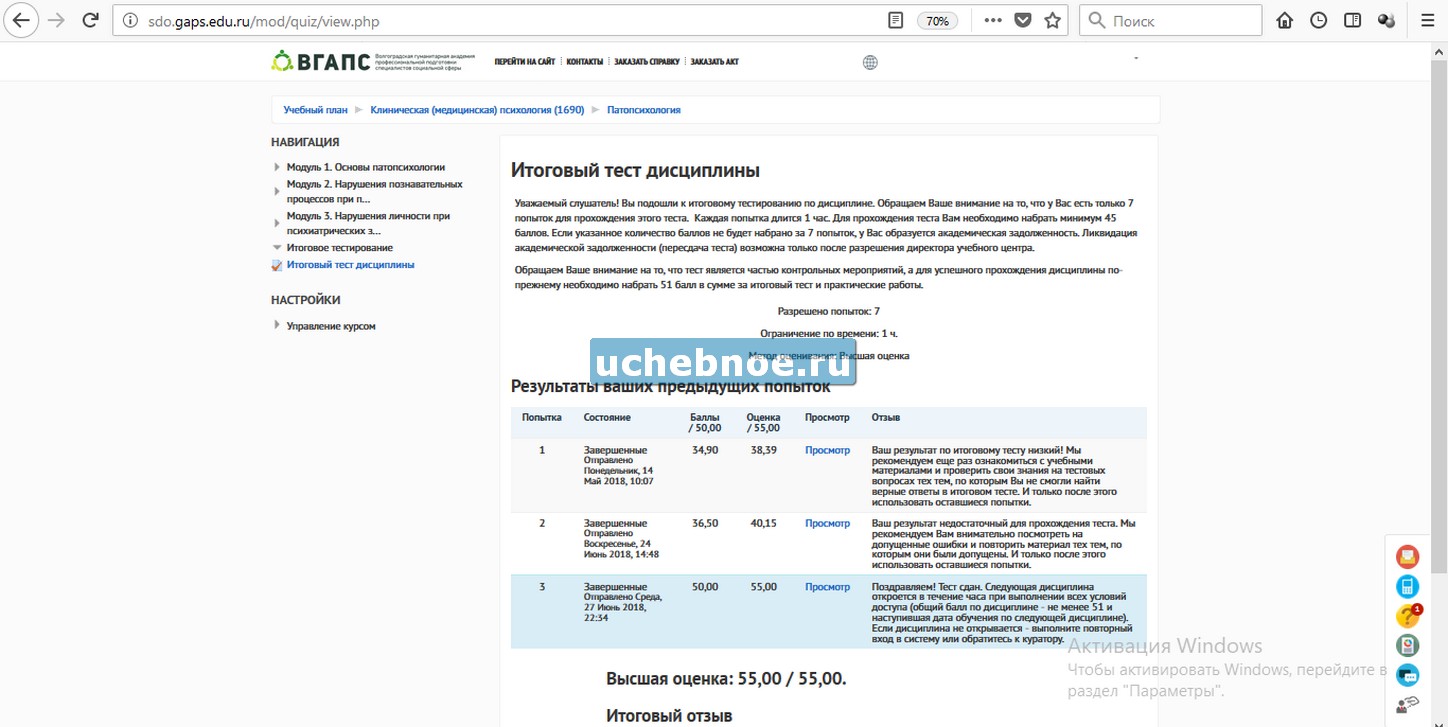Image resolution: width=1448 pixels, height=727 pixels.
Task: Click Высшая оценка: 55,00 / 55,00 text
Action: (726, 679)
